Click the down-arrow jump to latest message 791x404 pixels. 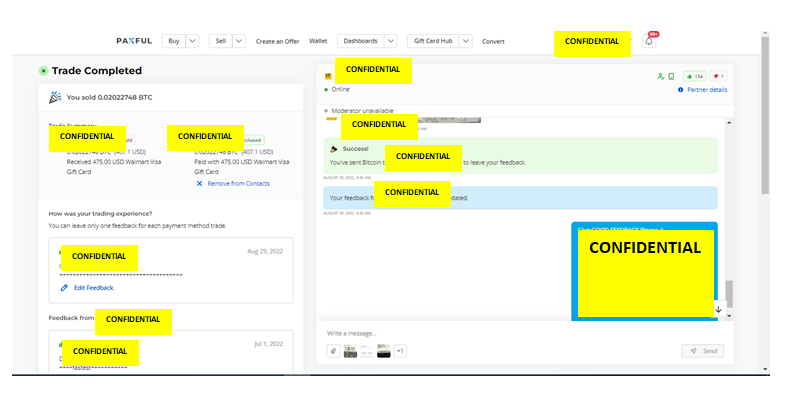(x=718, y=309)
